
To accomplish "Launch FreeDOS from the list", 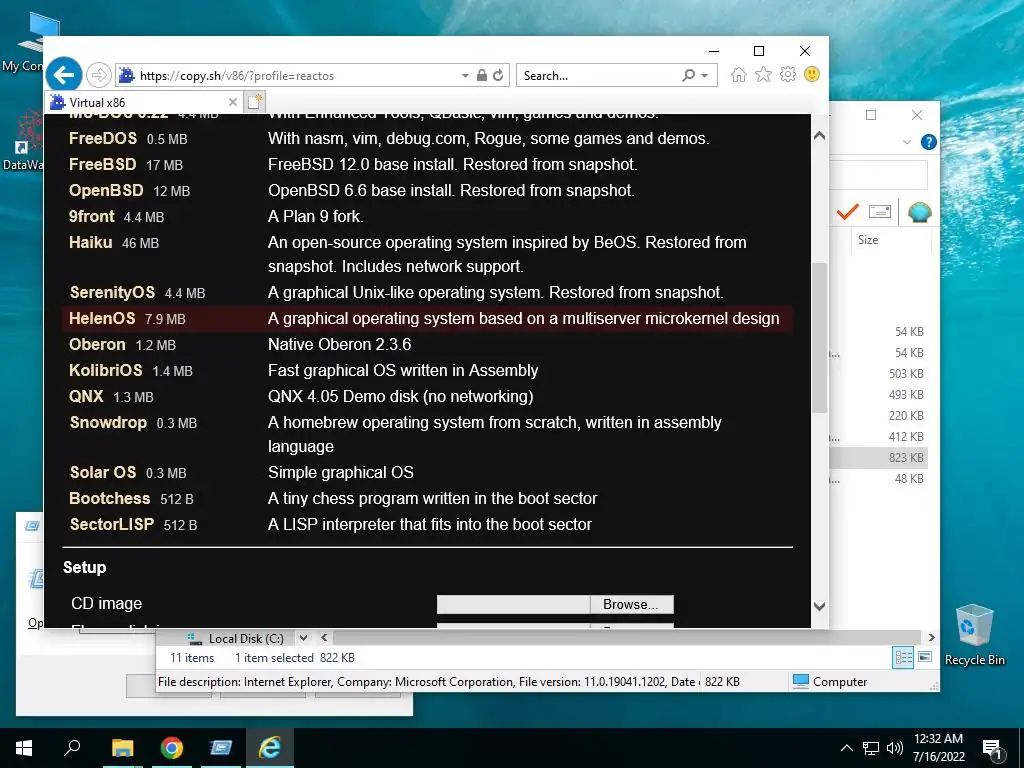I will tap(103, 138).
